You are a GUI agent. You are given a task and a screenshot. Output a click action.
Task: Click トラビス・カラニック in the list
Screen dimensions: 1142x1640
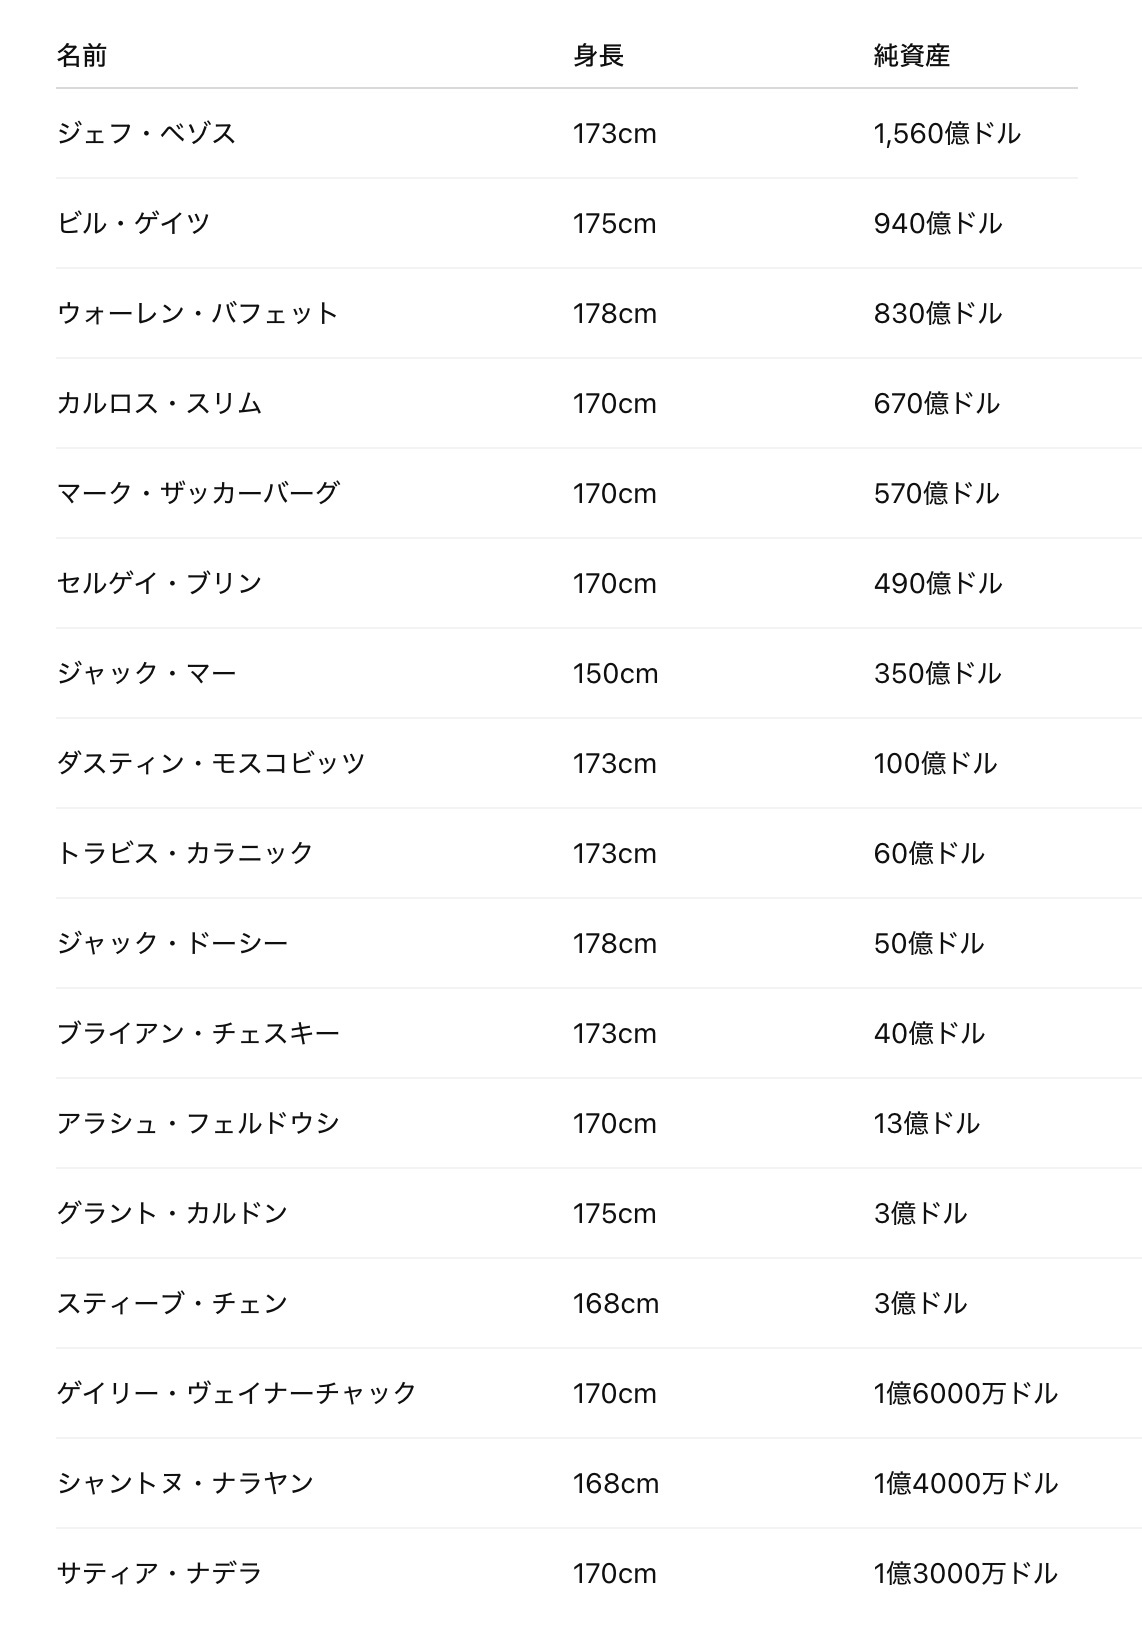pyautogui.click(x=185, y=853)
